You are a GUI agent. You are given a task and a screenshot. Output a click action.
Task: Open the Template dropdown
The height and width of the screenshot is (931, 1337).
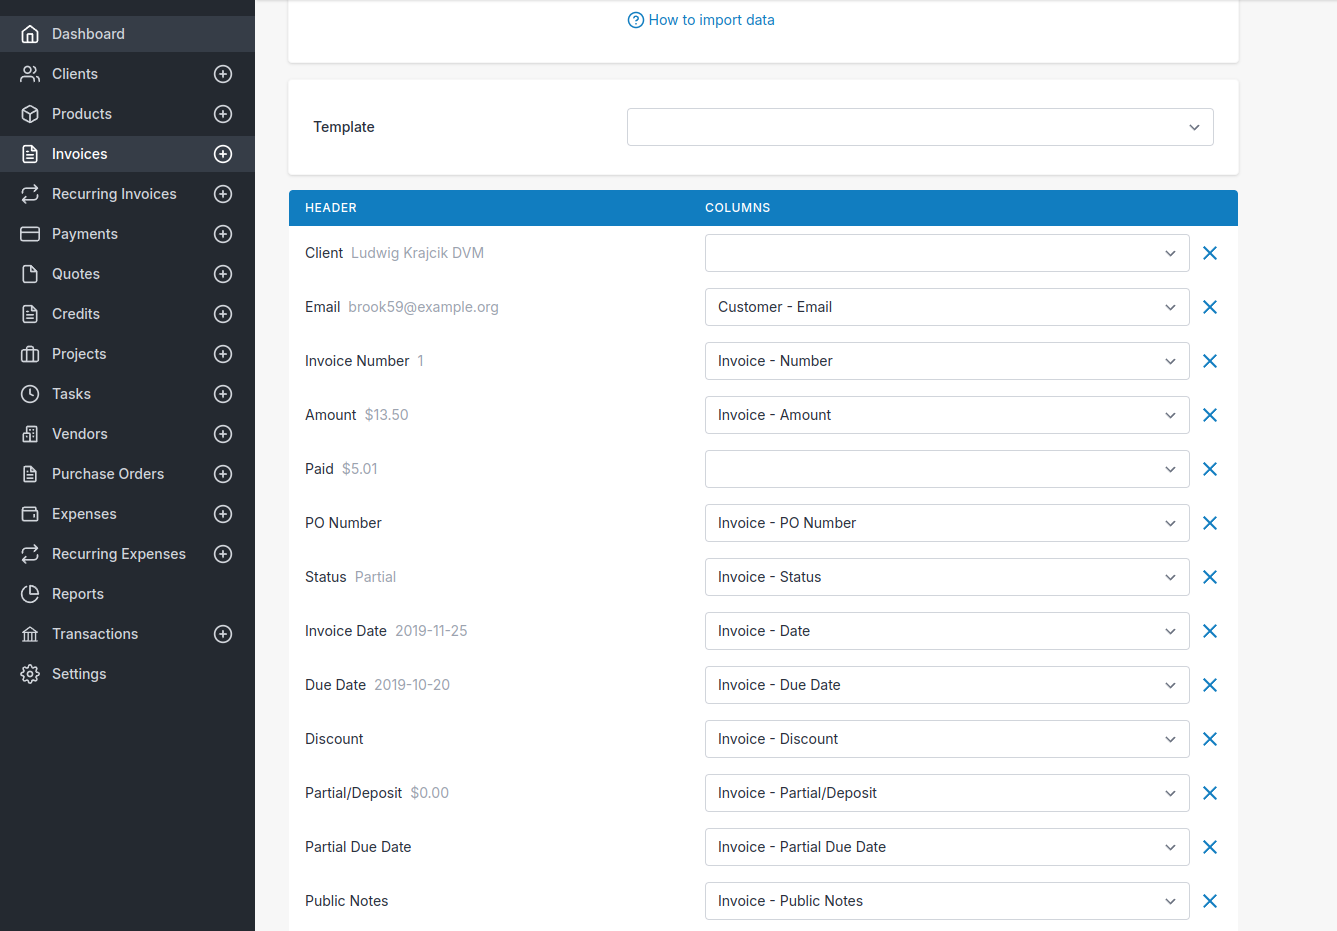point(919,127)
